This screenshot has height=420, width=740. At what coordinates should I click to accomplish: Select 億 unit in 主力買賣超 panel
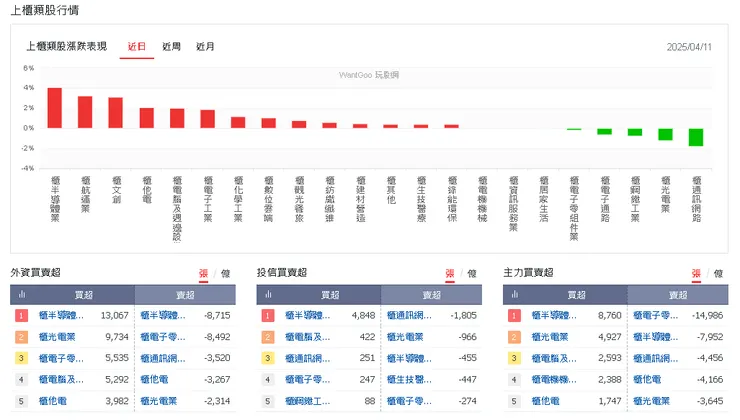(718, 273)
